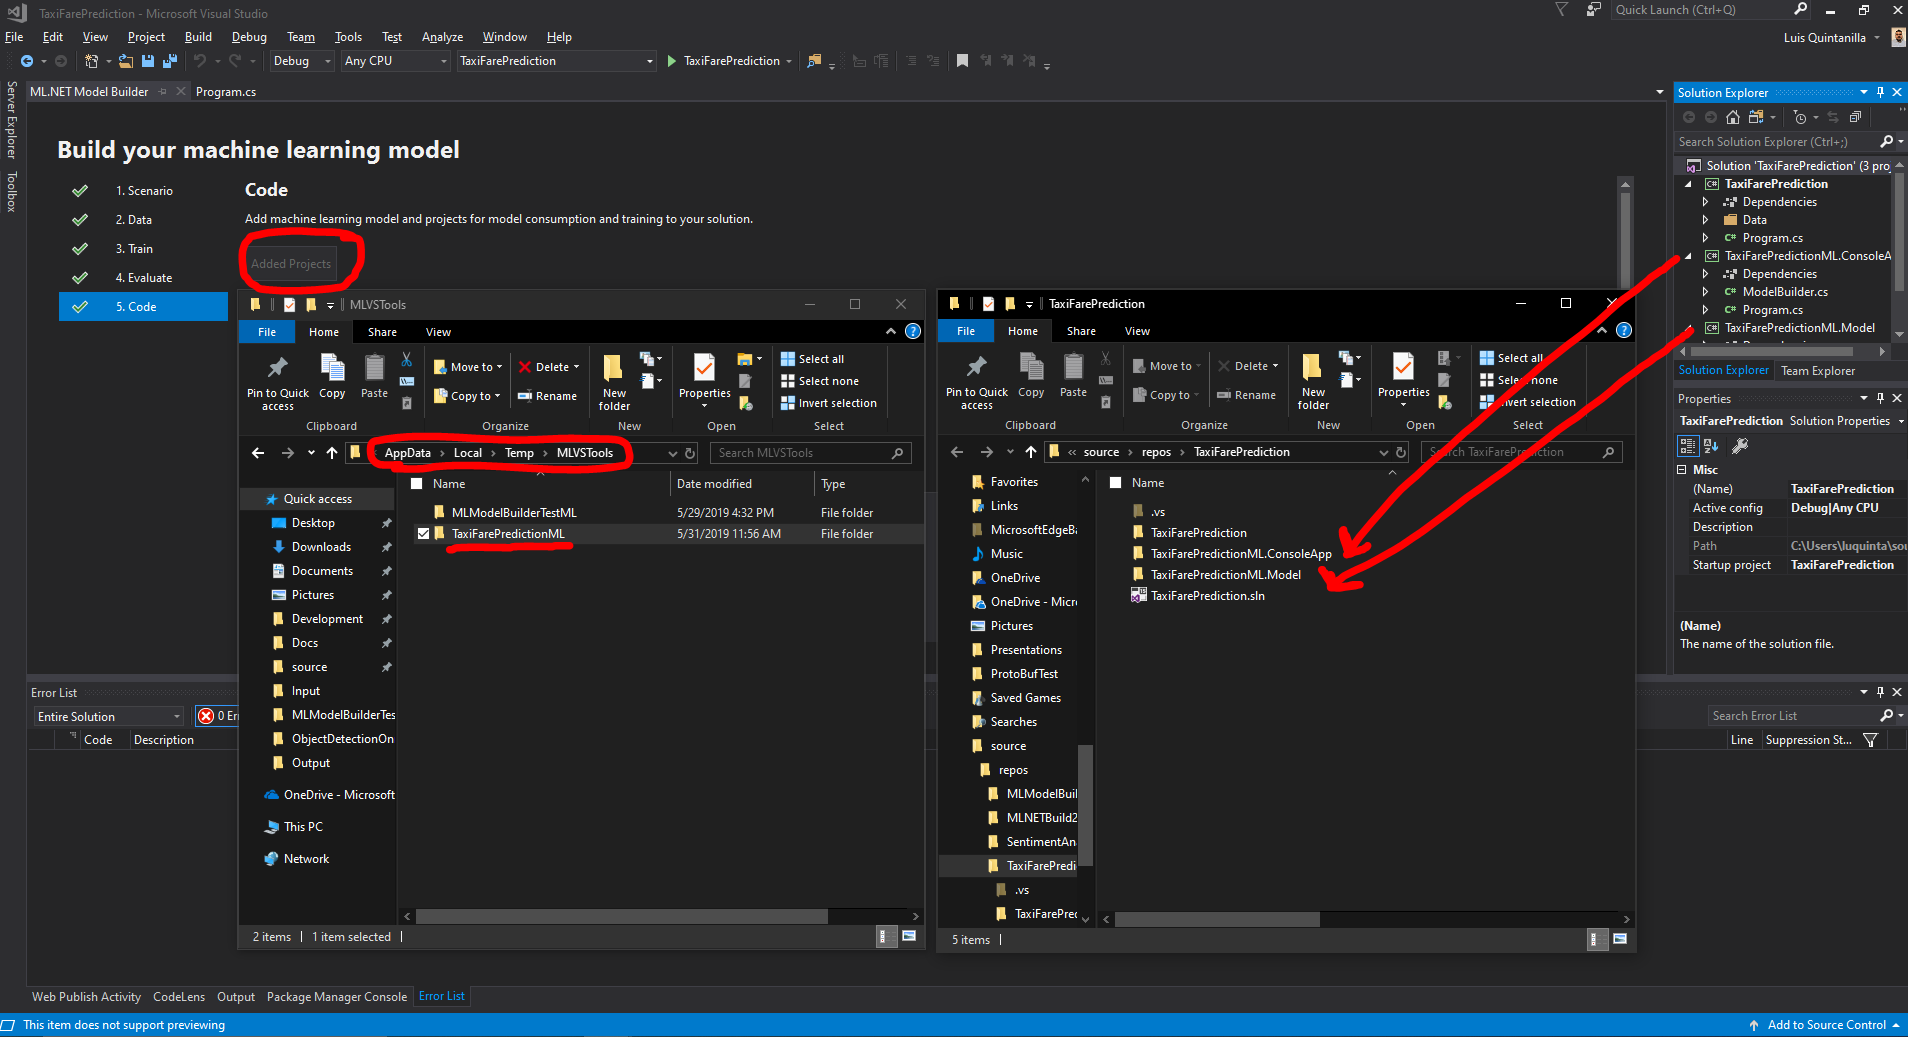This screenshot has width=1908, height=1037.
Task: Refresh the MLVSTools address bar
Action: 690,453
